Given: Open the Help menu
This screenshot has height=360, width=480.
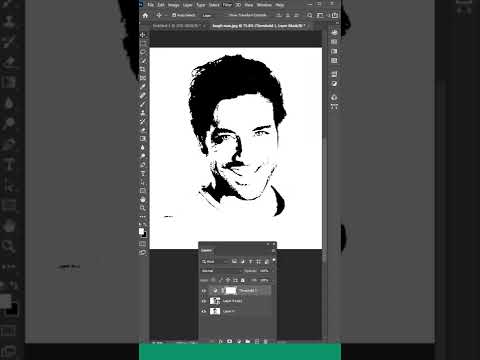Looking at the screenshot, I should (x=280, y=5).
